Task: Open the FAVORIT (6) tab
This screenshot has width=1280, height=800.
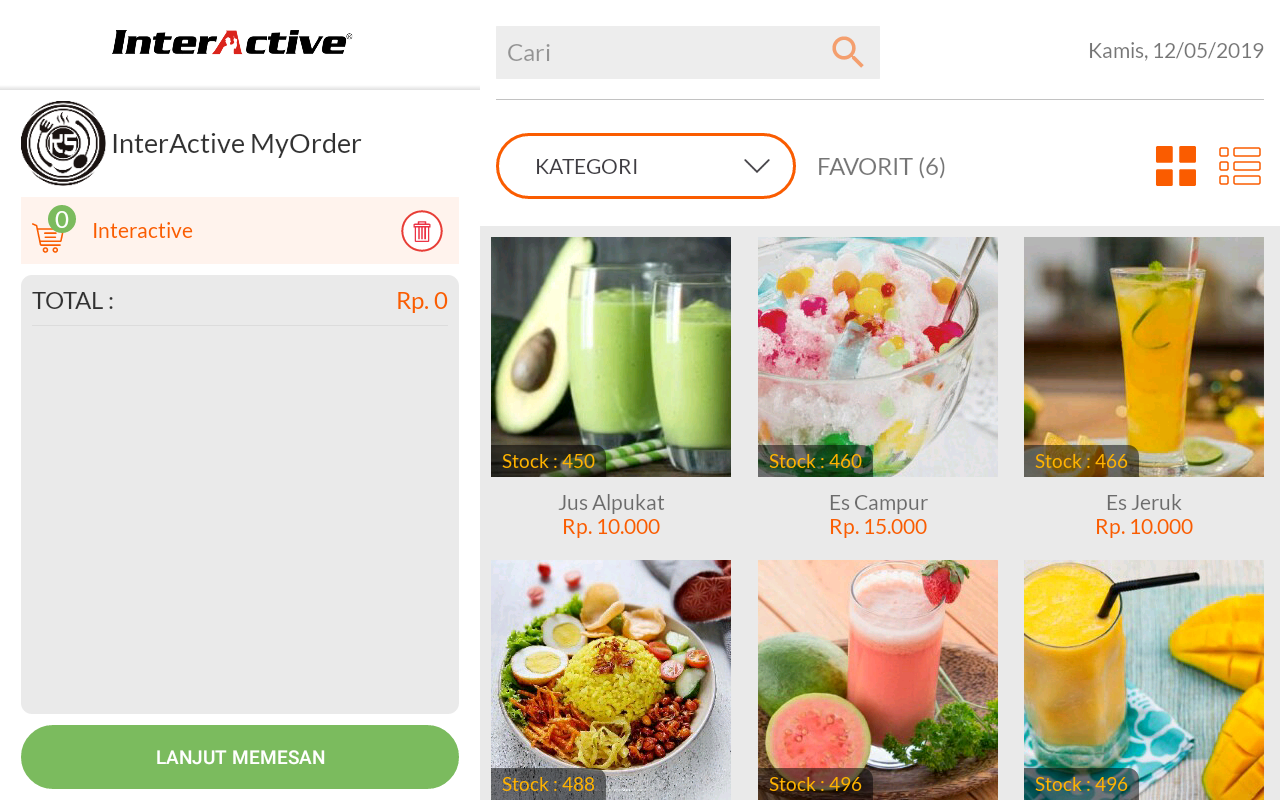Action: pos(881,166)
